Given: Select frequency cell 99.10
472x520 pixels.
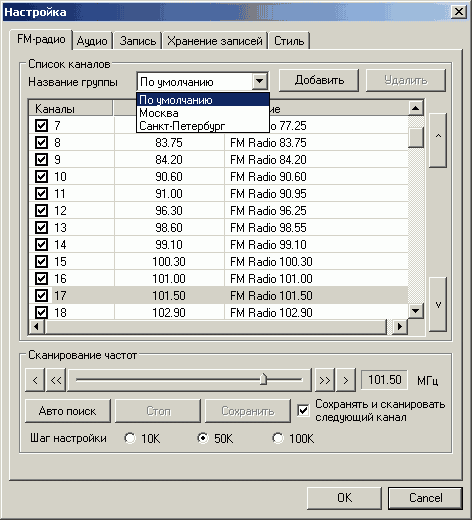Looking at the screenshot, I should click(169, 245).
